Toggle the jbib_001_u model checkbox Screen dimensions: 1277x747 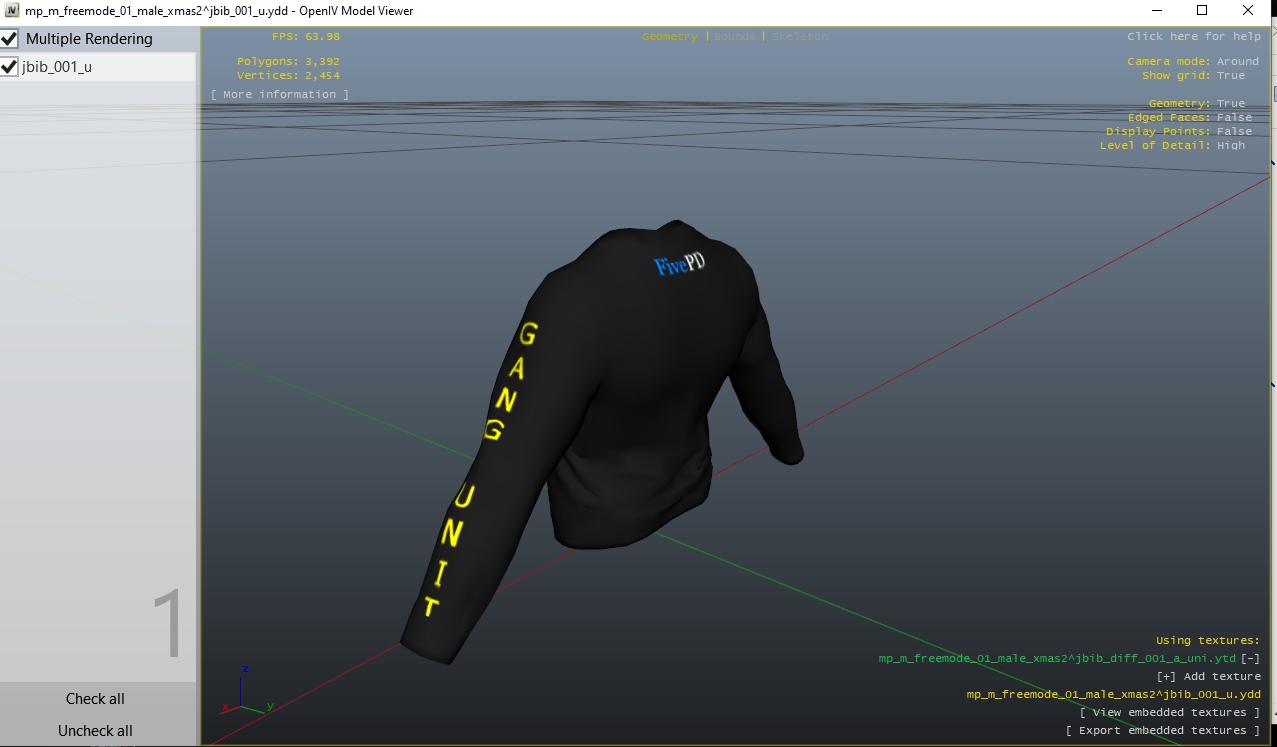(10, 67)
